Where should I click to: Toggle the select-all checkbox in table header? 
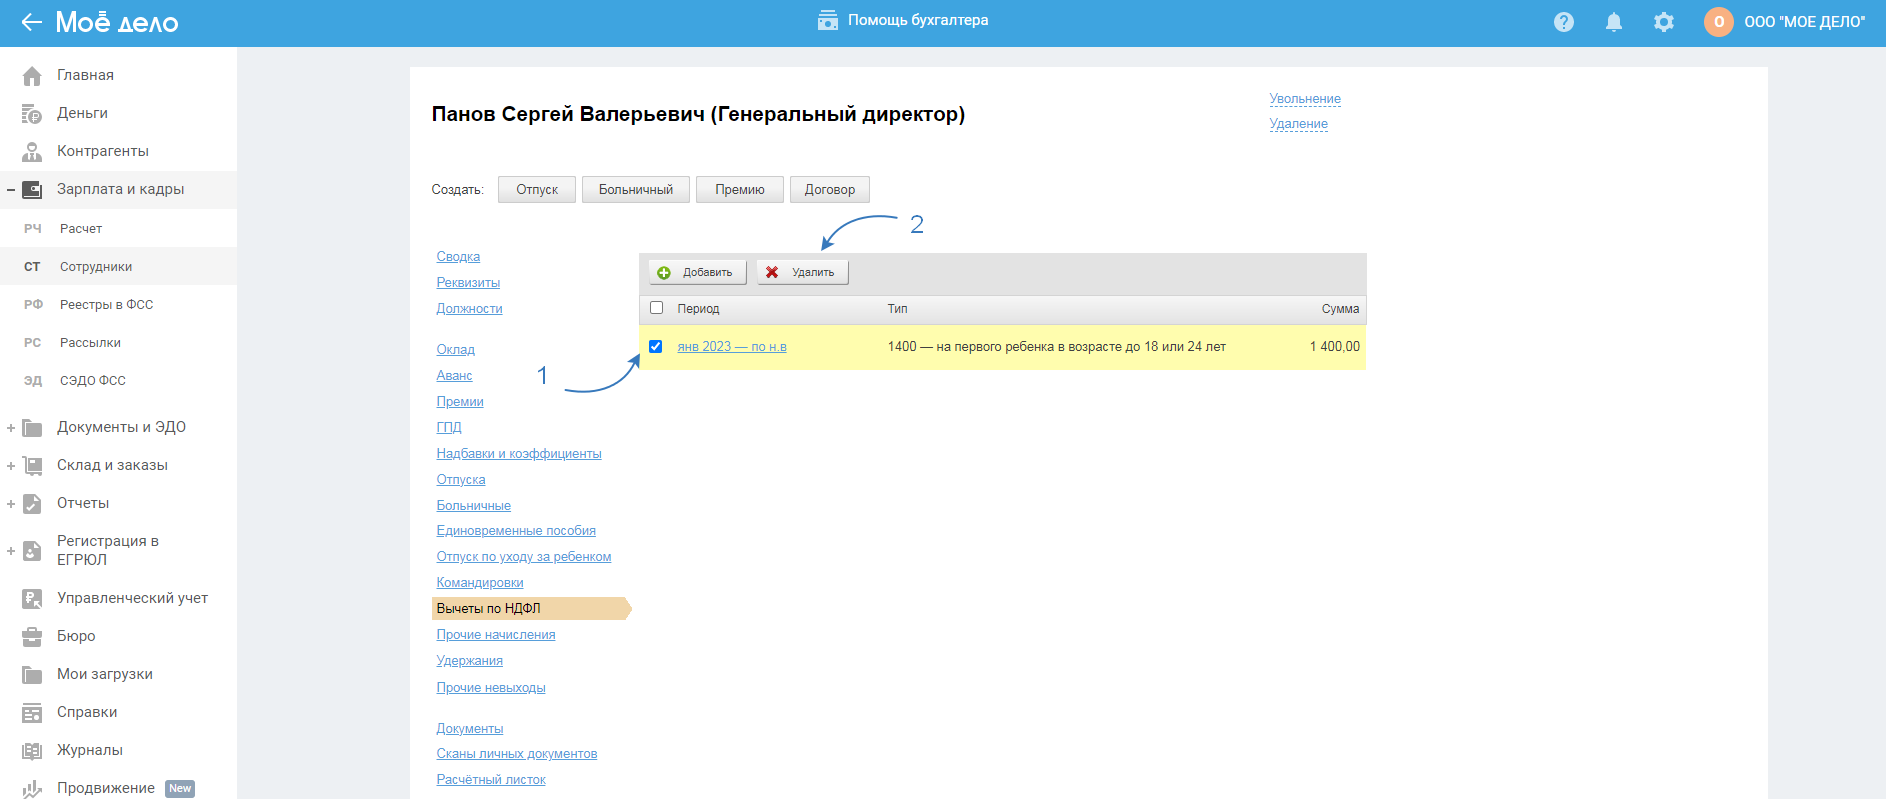(x=656, y=308)
